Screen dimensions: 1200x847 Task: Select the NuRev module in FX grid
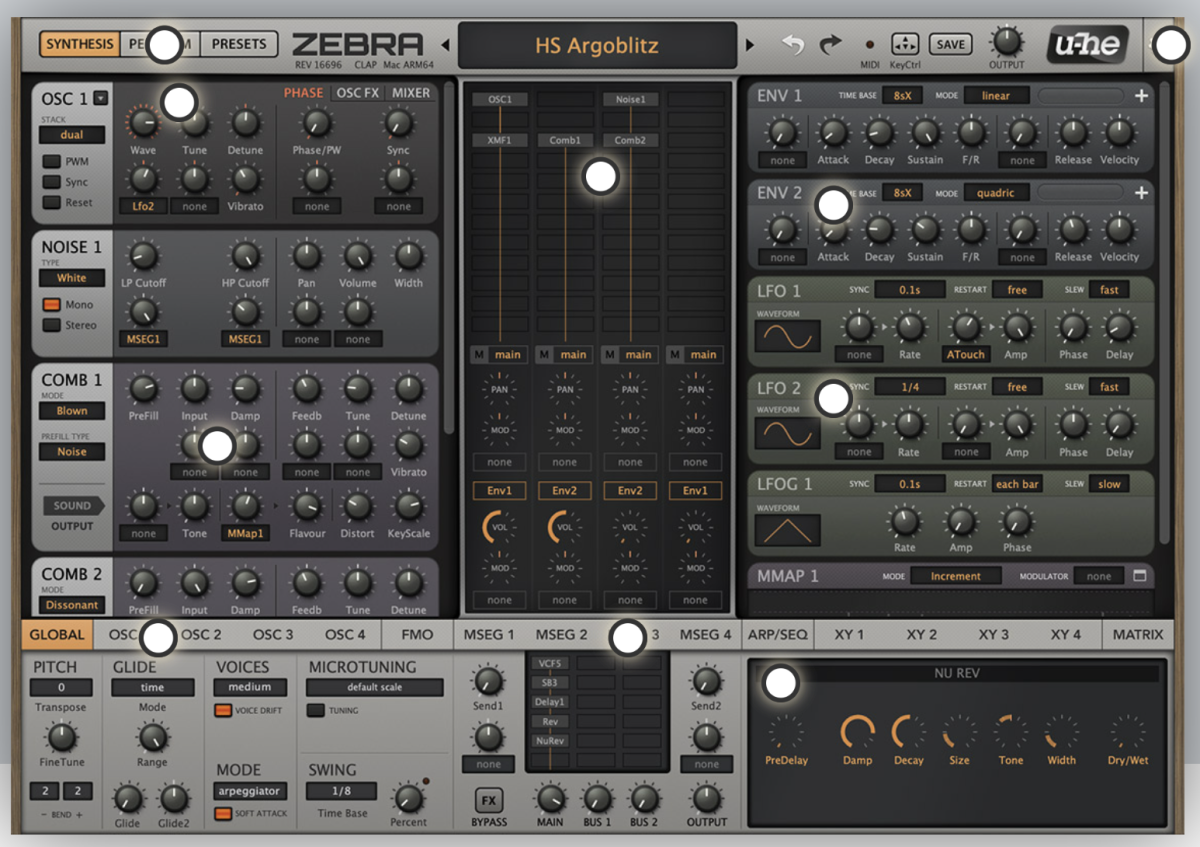pyautogui.click(x=550, y=741)
